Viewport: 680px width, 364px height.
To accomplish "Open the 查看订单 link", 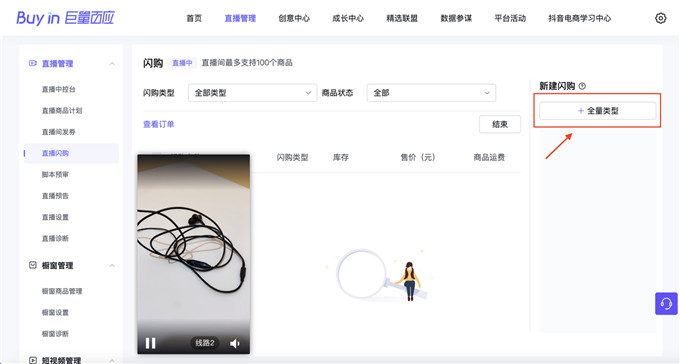I will point(159,124).
